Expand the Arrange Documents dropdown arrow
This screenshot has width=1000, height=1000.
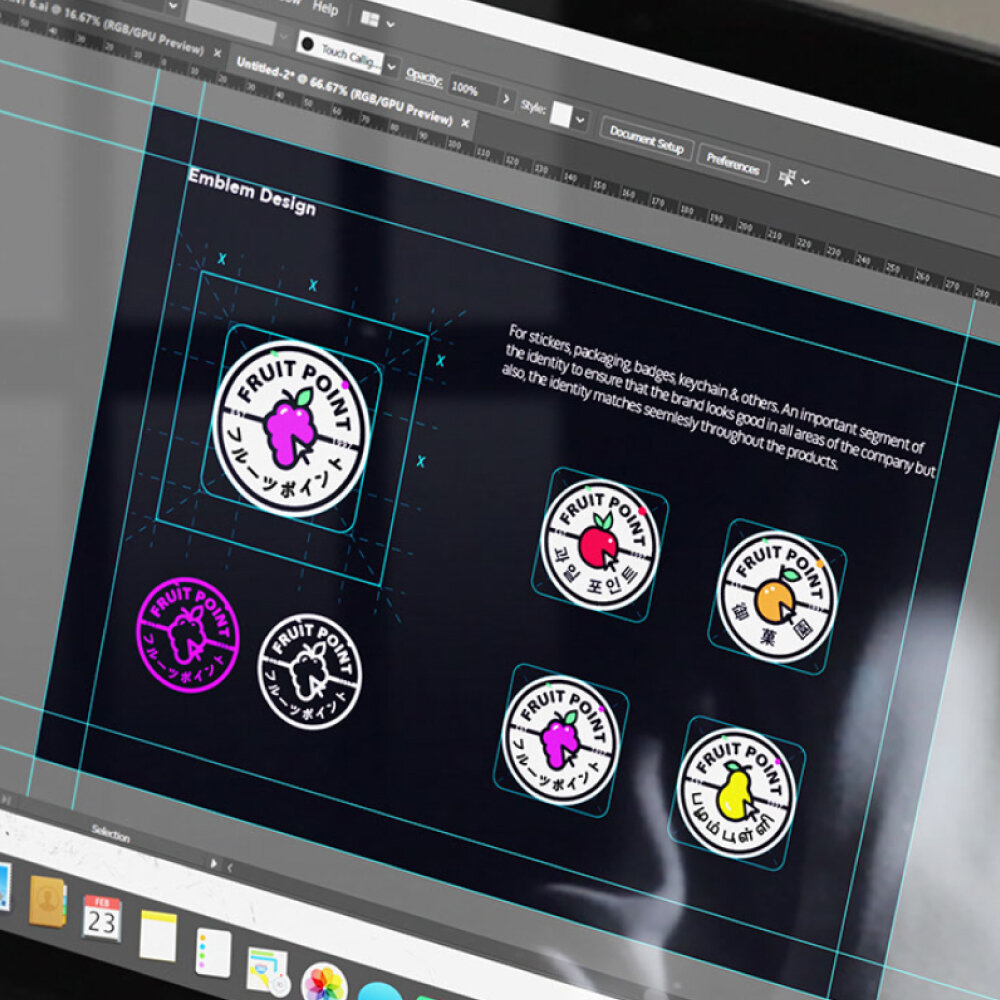390,25
